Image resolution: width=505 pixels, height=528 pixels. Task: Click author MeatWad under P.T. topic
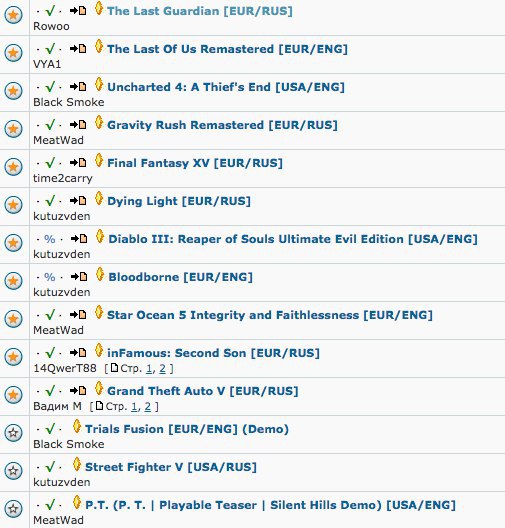coord(58,521)
